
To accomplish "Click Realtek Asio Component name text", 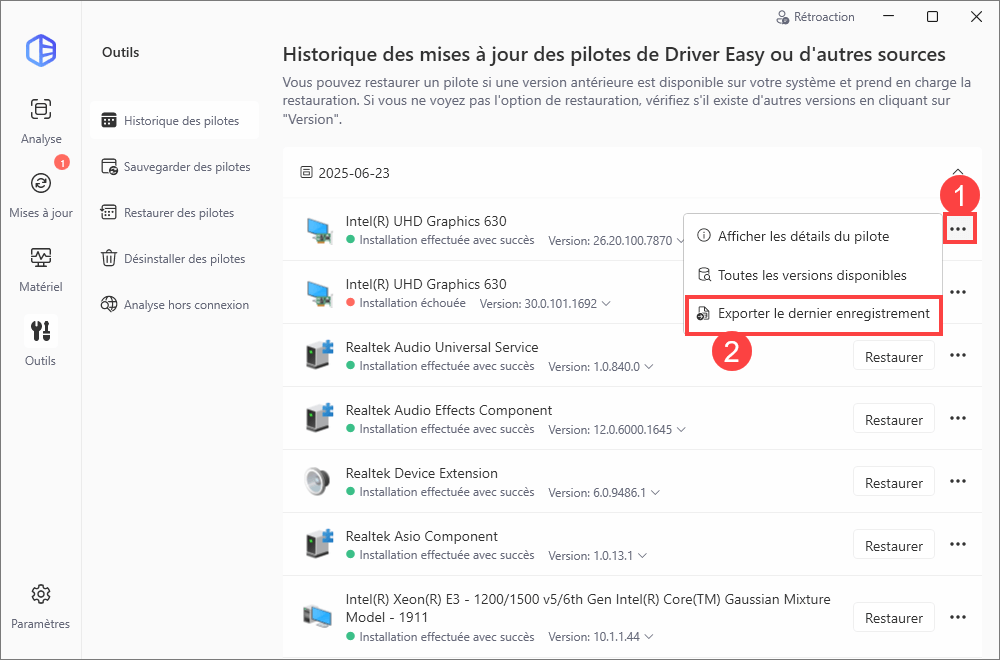I will point(422,536).
